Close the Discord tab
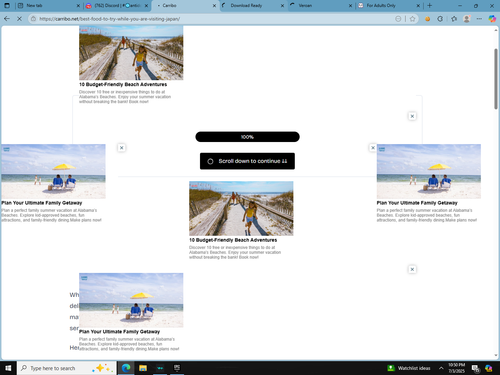Viewport: 500px width, 375px height. click(x=146, y=6)
